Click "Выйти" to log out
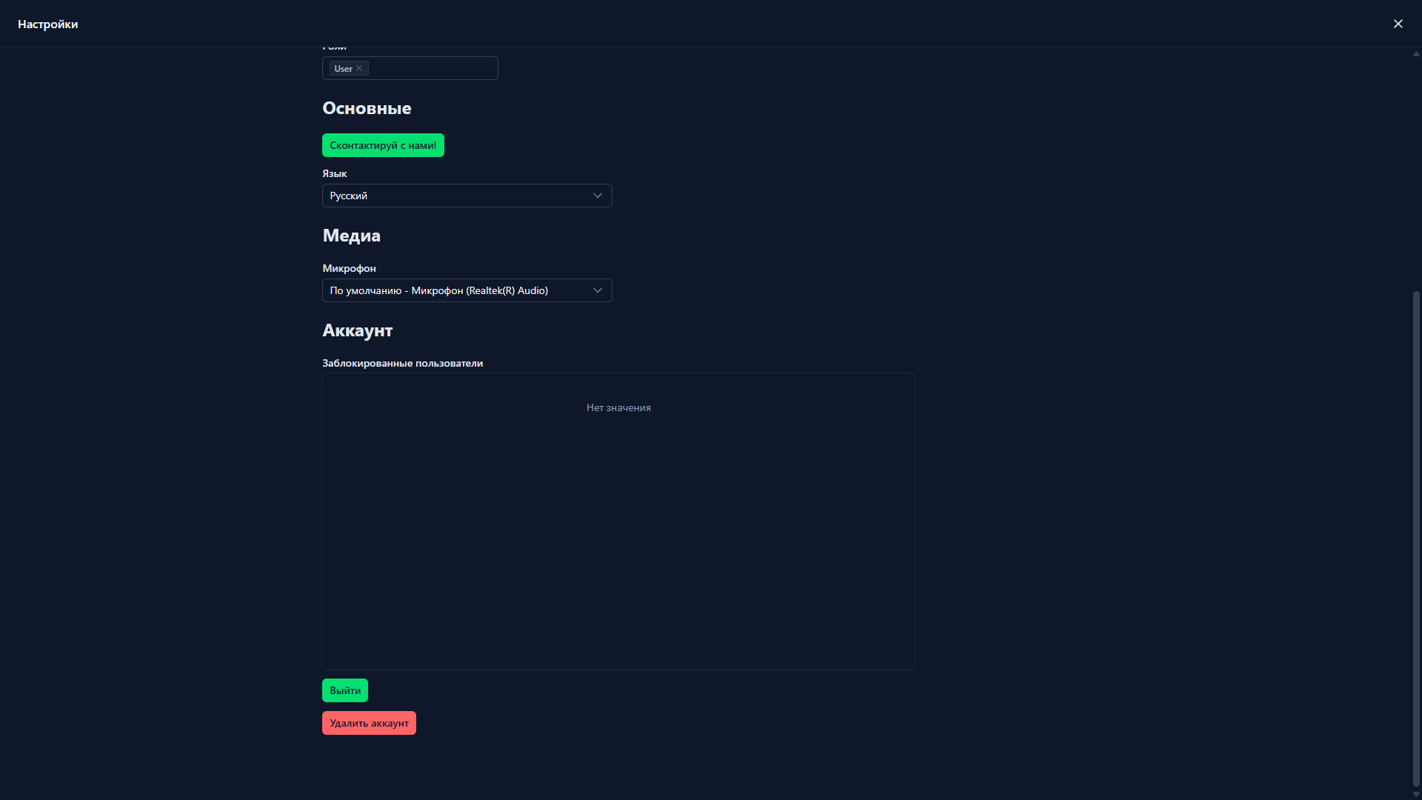The height and width of the screenshot is (800, 1422). (344, 690)
